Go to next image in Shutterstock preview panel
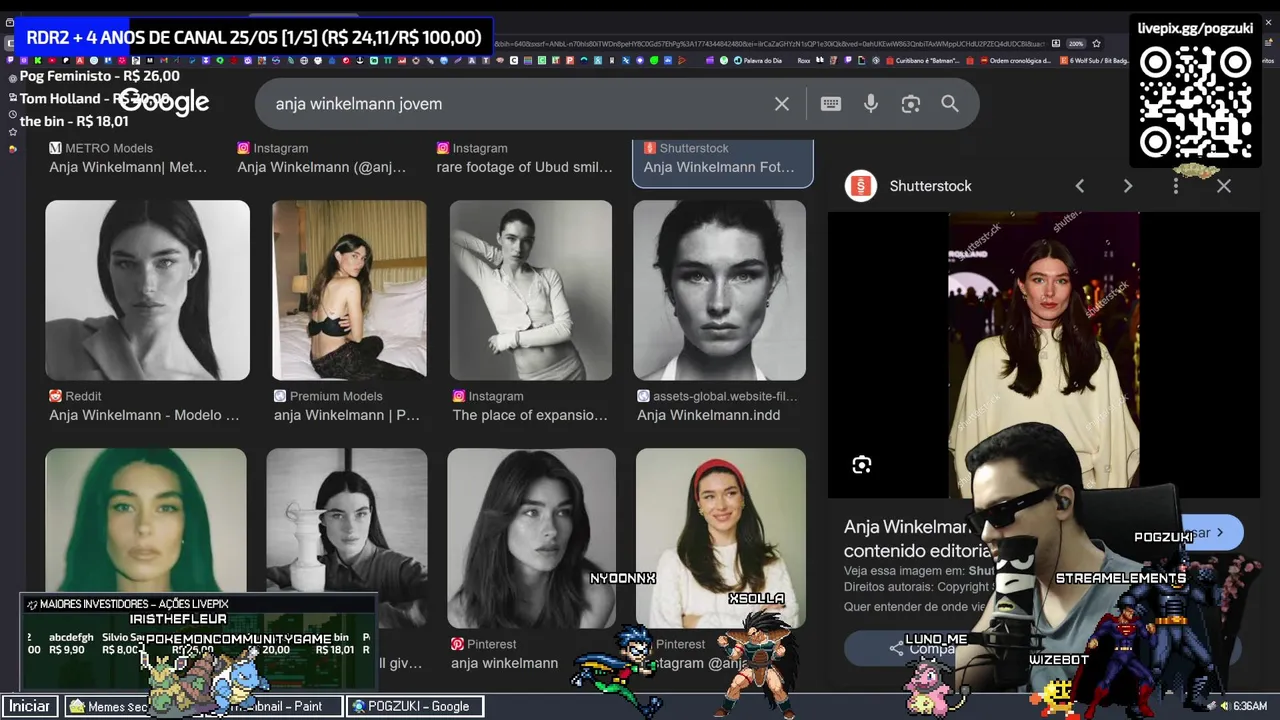Screen dimensions: 1280x720 (1128, 186)
